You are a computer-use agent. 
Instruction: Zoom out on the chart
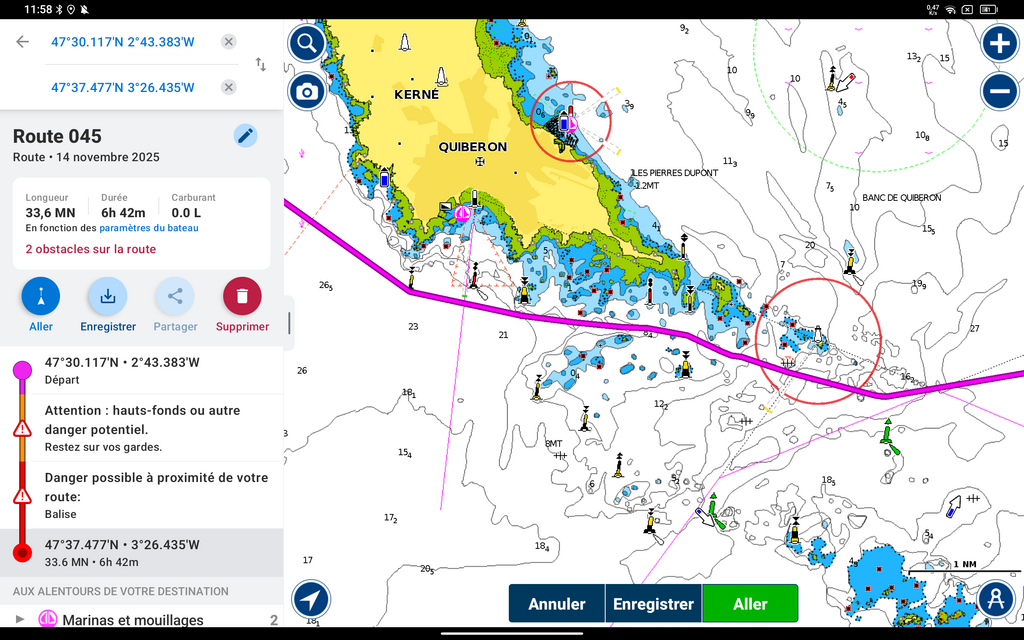999,92
